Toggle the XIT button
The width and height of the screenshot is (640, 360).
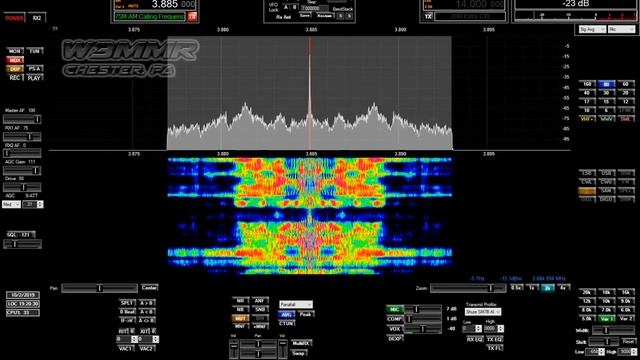pyautogui.click(x=144, y=331)
